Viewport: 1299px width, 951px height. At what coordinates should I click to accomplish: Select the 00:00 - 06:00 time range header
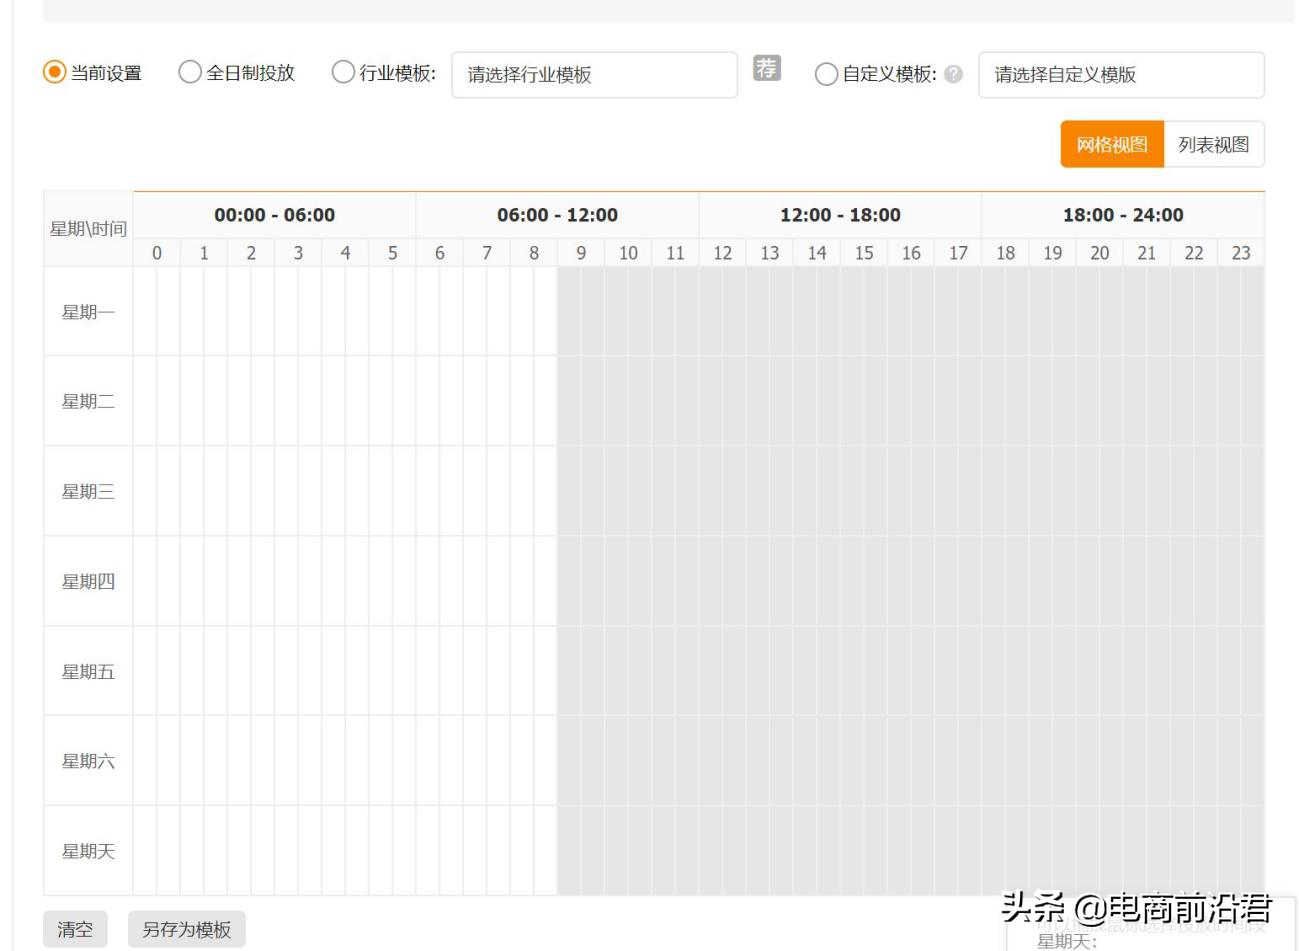[274, 215]
